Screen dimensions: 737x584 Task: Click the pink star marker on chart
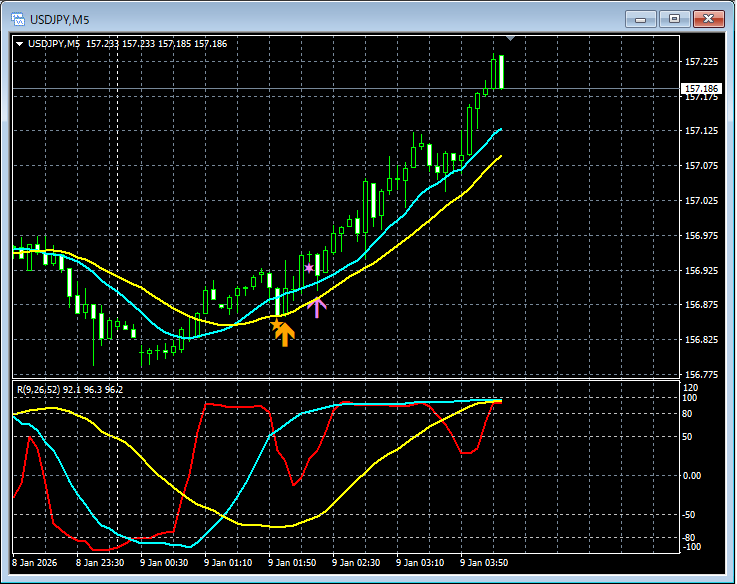(309, 268)
